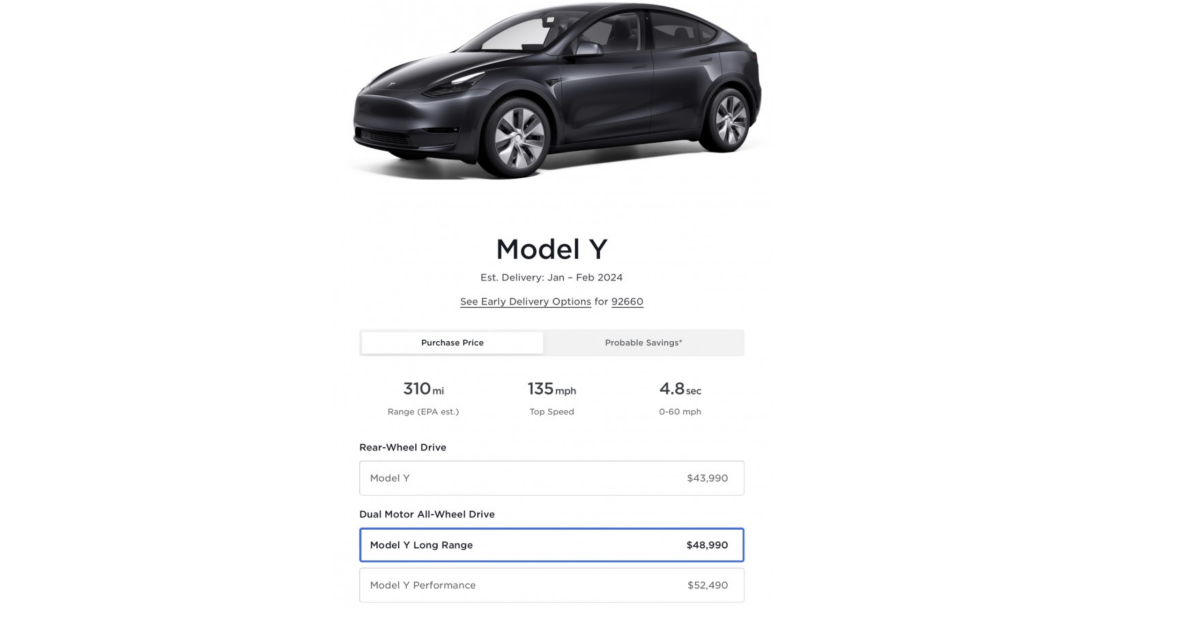This screenshot has width=1200, height=622.
Task: Click the car's front wheel
Action: point(518,137)
